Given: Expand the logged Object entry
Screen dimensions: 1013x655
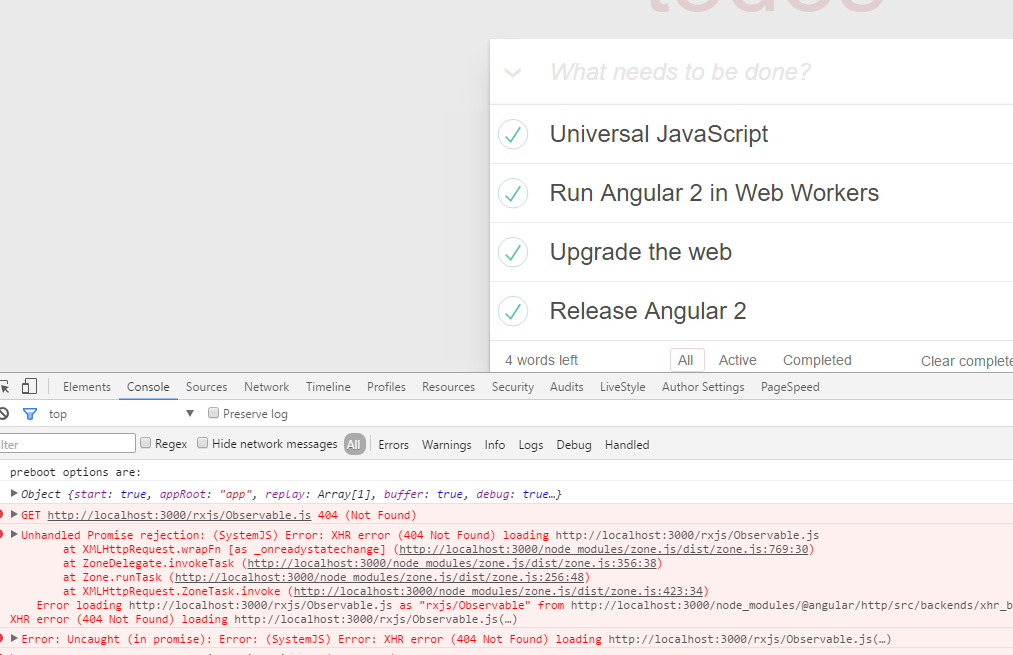Looking at the screenshot, I should 14,494.
